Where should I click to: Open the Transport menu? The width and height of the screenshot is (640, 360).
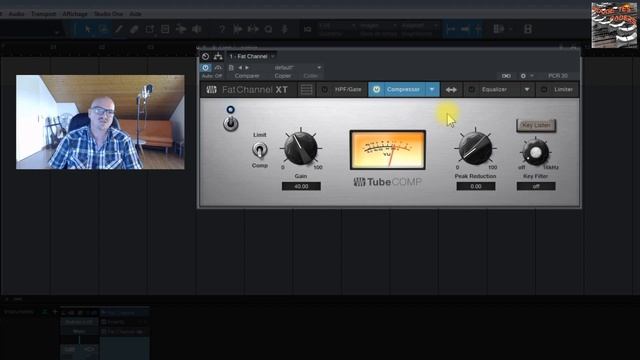pyautogui.click(x=43, y=14)
